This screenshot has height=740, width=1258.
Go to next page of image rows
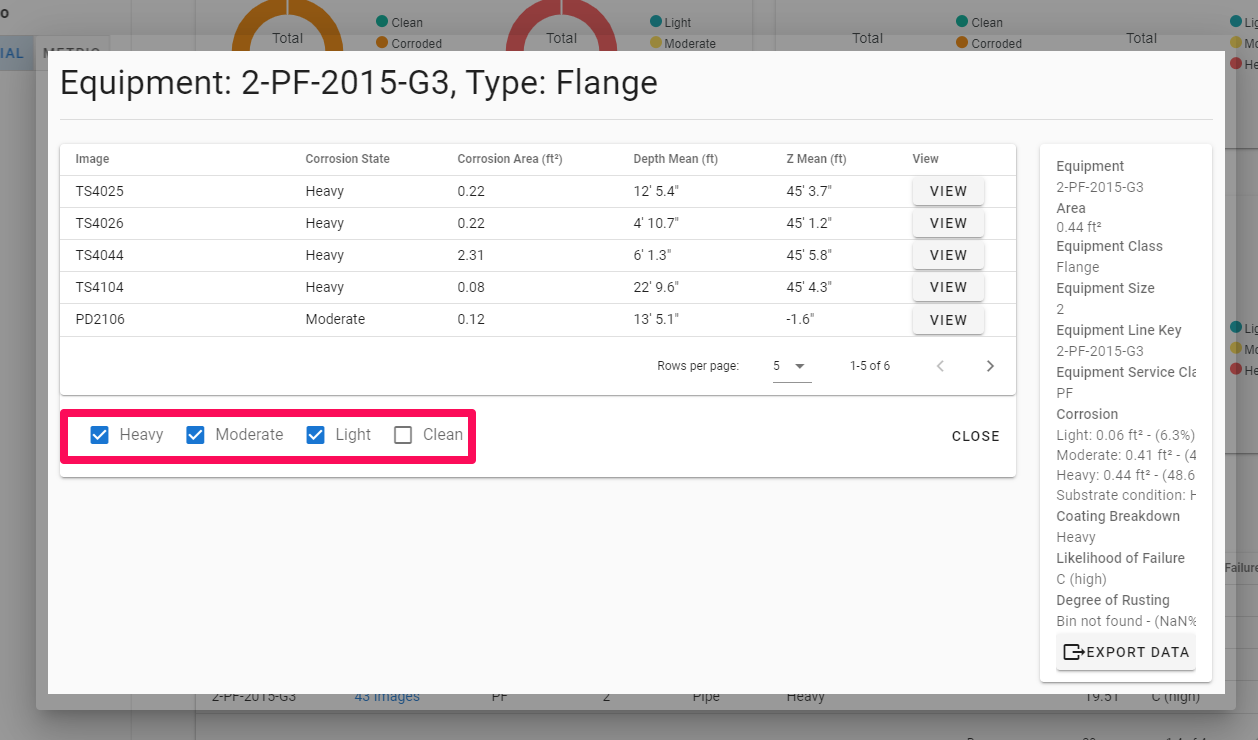tap(990, 366)
